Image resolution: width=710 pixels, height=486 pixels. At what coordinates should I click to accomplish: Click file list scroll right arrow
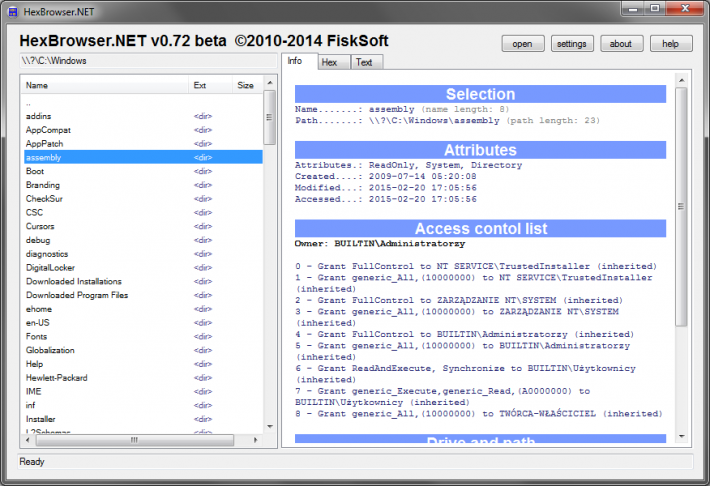255,440
